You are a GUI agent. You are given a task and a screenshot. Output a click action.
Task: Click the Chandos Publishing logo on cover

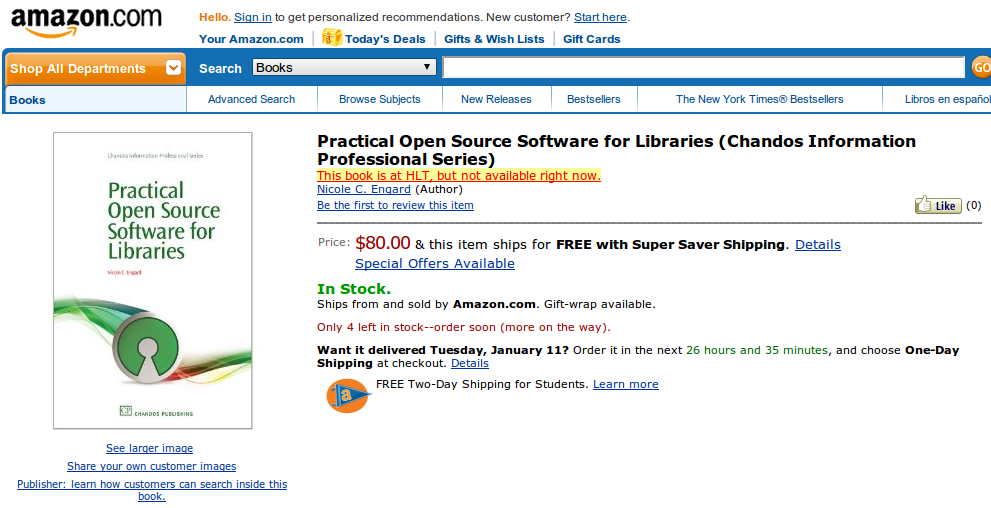pyautogui.click(x=156, y=412)
